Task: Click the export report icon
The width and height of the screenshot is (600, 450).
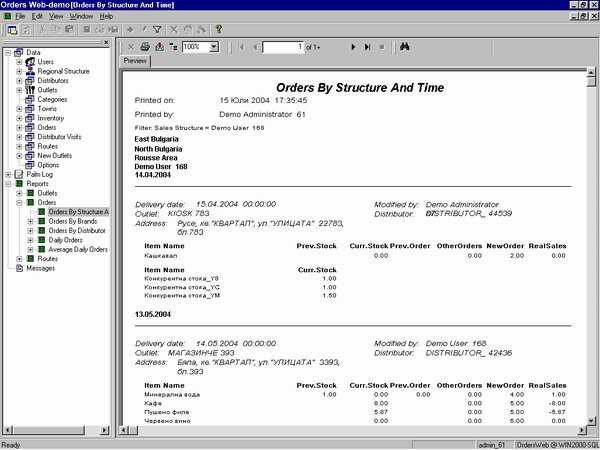Action: click(159, 47)
